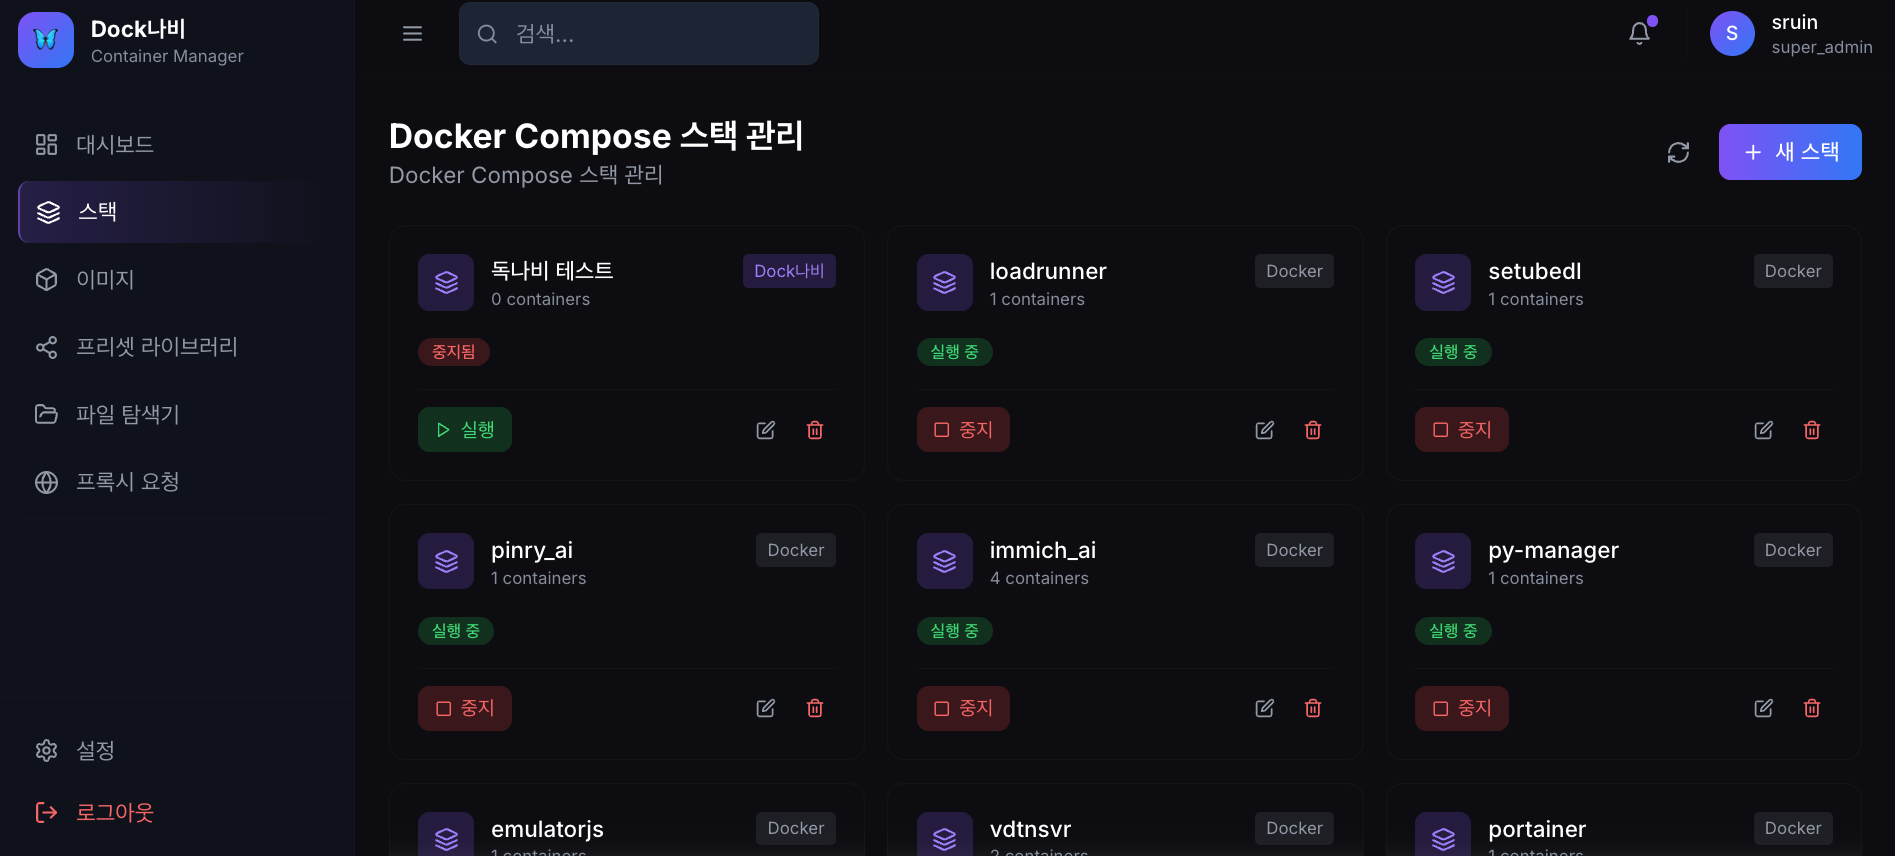Viewport: 1895px width, 856px height.
Task: Click the refresh stacks icon
Action: coord(1679,152)
